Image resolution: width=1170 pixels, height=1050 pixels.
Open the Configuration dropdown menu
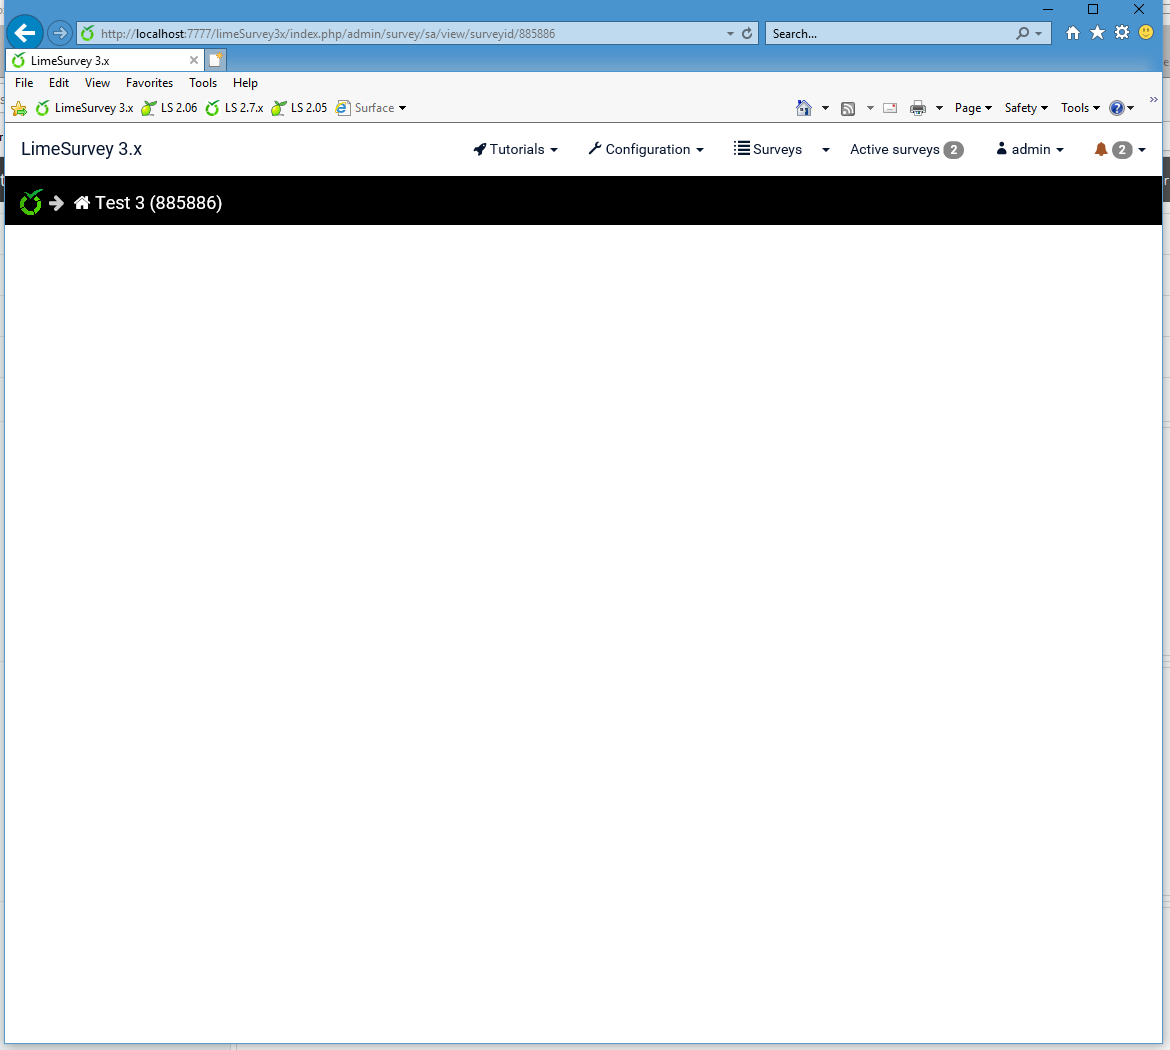tap(646, 149)
